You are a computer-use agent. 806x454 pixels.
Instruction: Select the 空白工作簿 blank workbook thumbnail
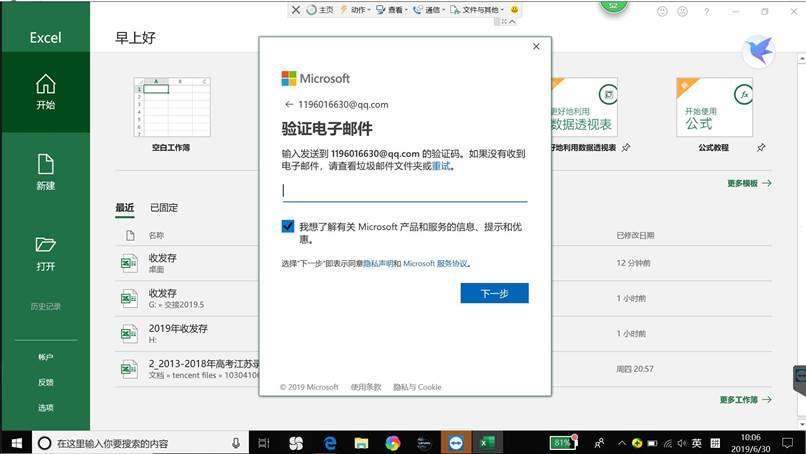[172, 107]
